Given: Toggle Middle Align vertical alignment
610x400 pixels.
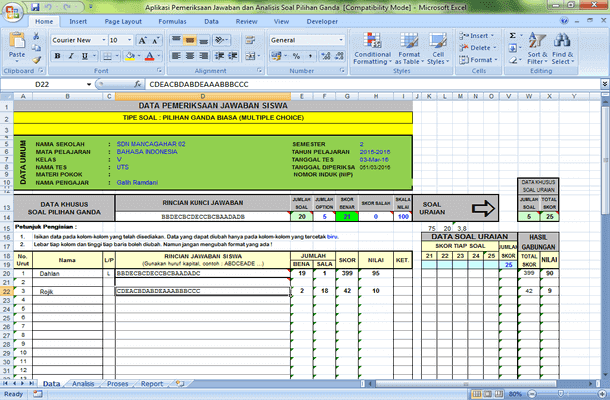Looking at the screenshot, I should click(190, 40).
